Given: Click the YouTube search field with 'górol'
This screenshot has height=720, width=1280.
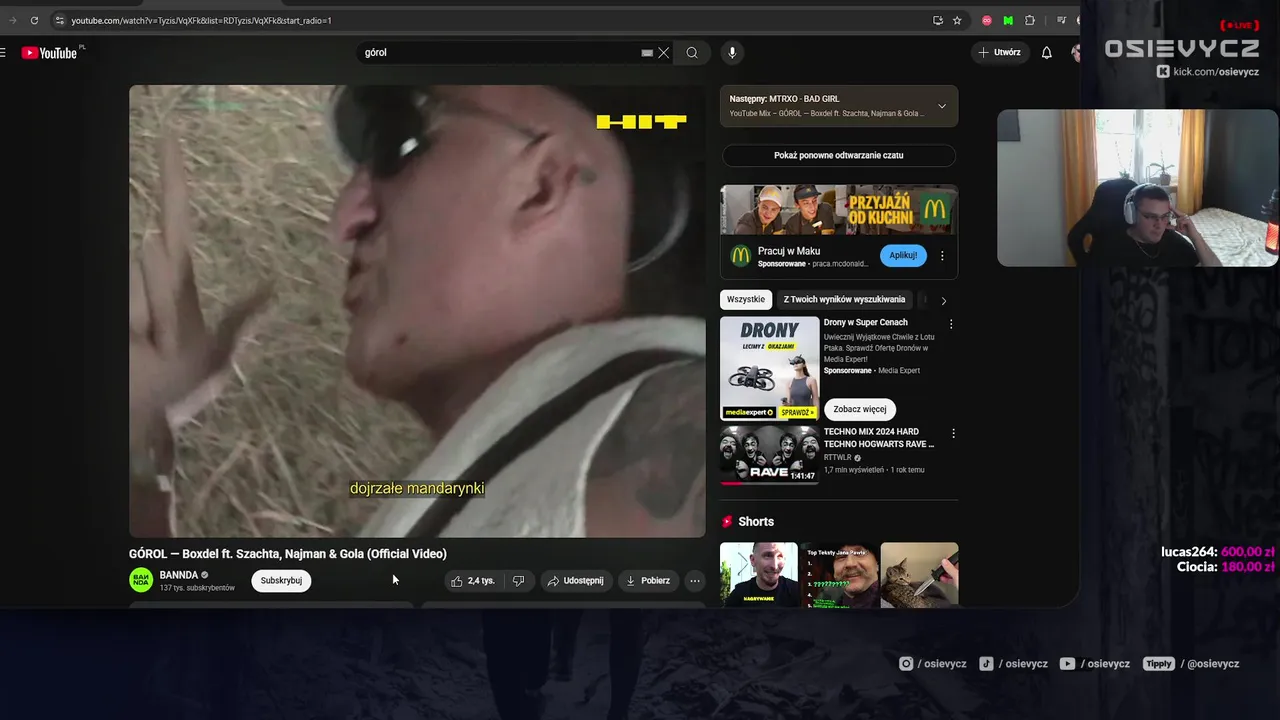Looking at the screenshot, I should coord(500,53).
